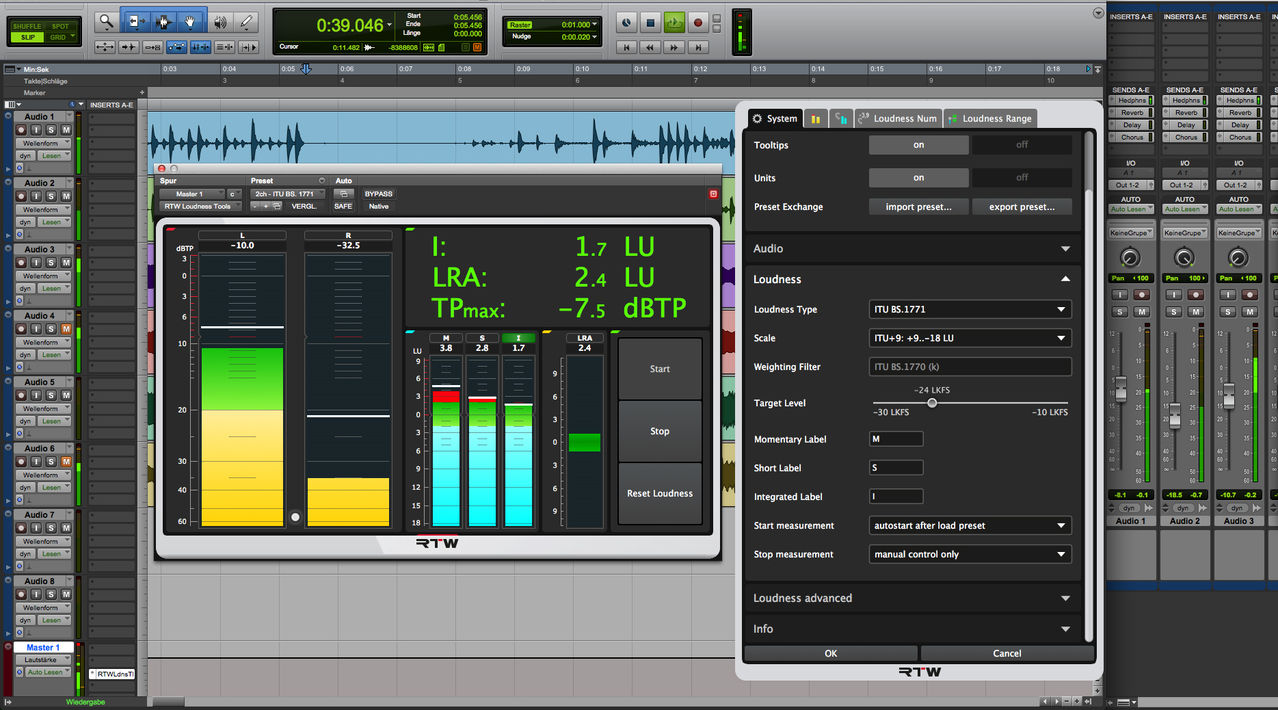Record-enable the Audio 1 track

tap(21, 130)
